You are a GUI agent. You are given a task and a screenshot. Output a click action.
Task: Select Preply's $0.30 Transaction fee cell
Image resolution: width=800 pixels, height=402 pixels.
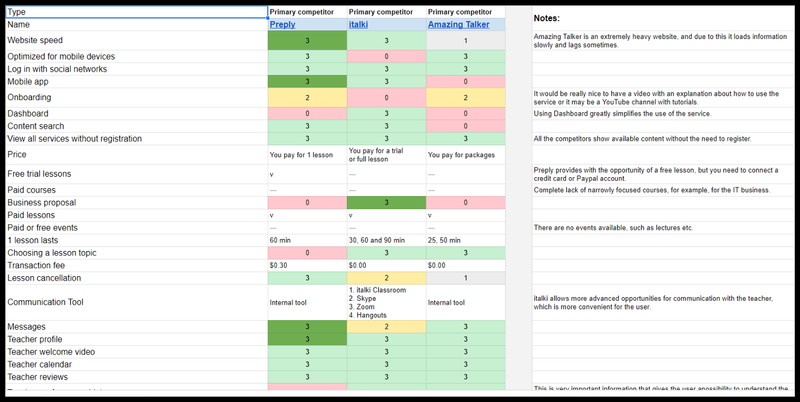(307, 265)
